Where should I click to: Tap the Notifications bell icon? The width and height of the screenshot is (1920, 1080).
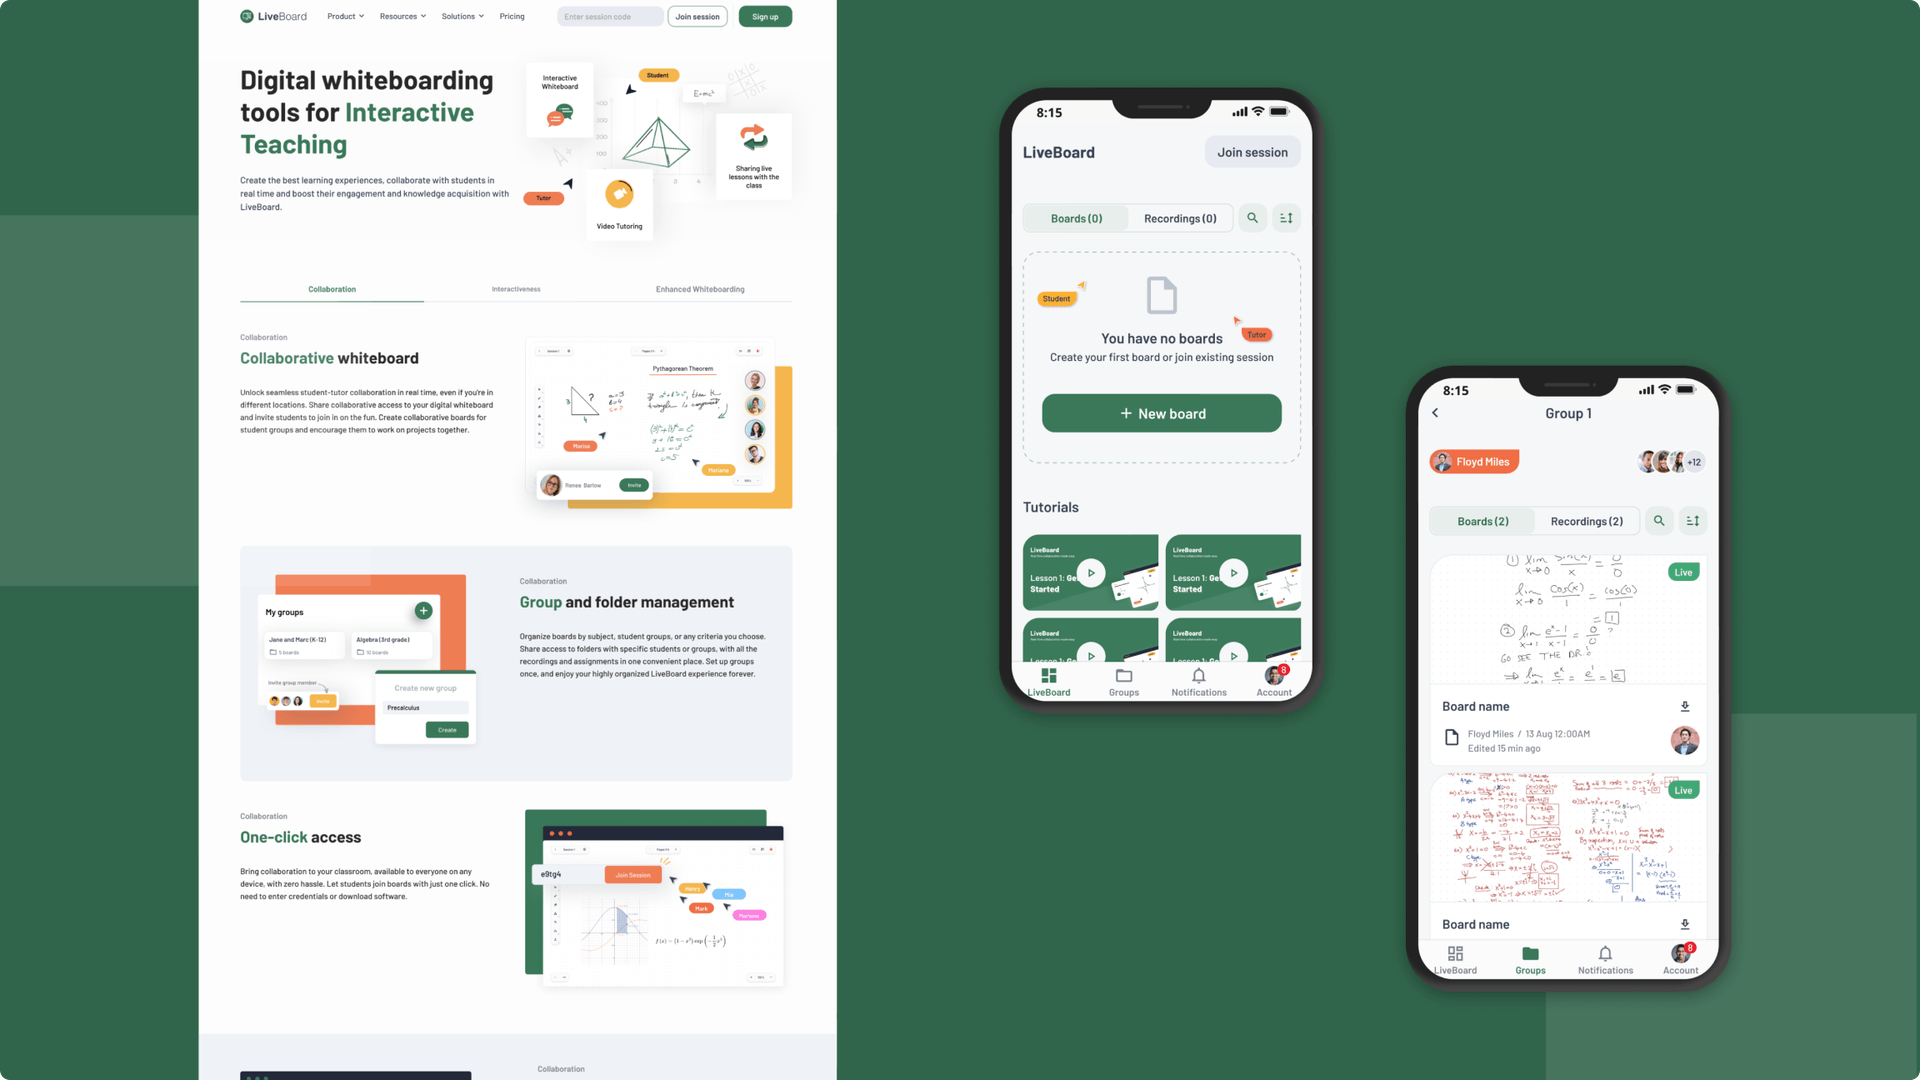[1196, 673]
